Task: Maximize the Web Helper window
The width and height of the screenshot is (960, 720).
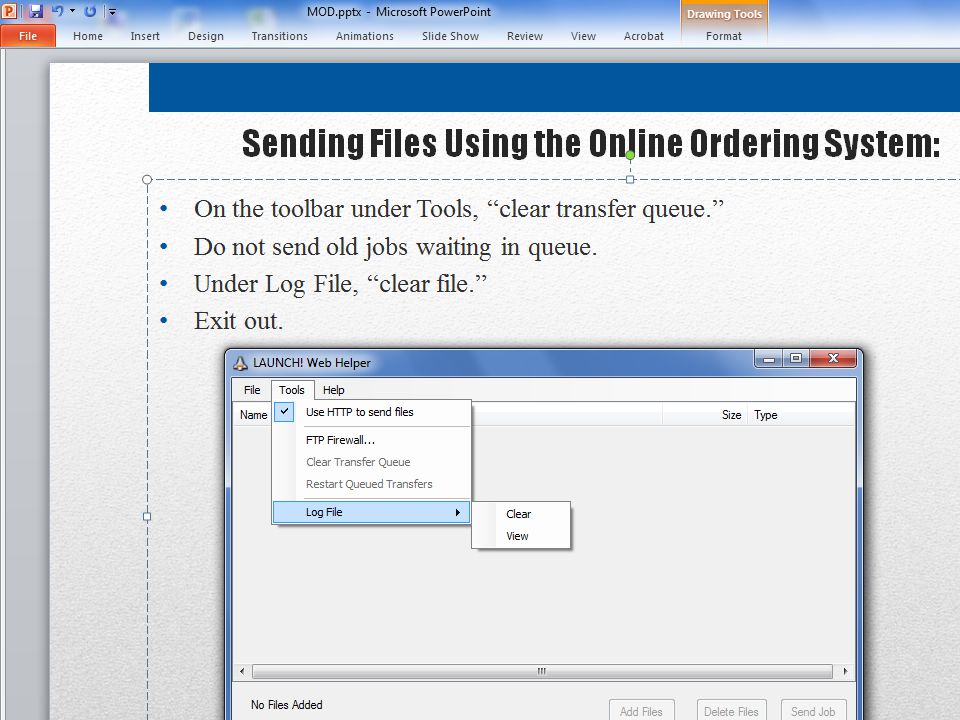Action: coord(795,359)
